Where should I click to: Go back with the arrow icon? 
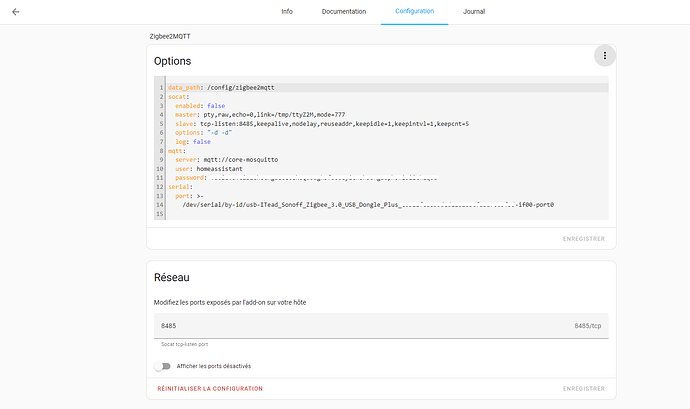click(x=16, y=12)
